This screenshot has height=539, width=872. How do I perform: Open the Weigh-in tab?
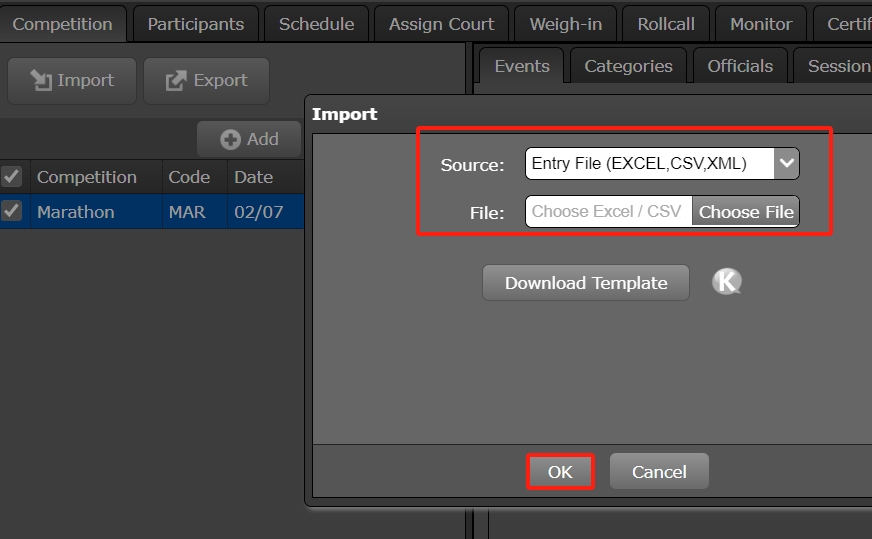click(x=565, y=24)
